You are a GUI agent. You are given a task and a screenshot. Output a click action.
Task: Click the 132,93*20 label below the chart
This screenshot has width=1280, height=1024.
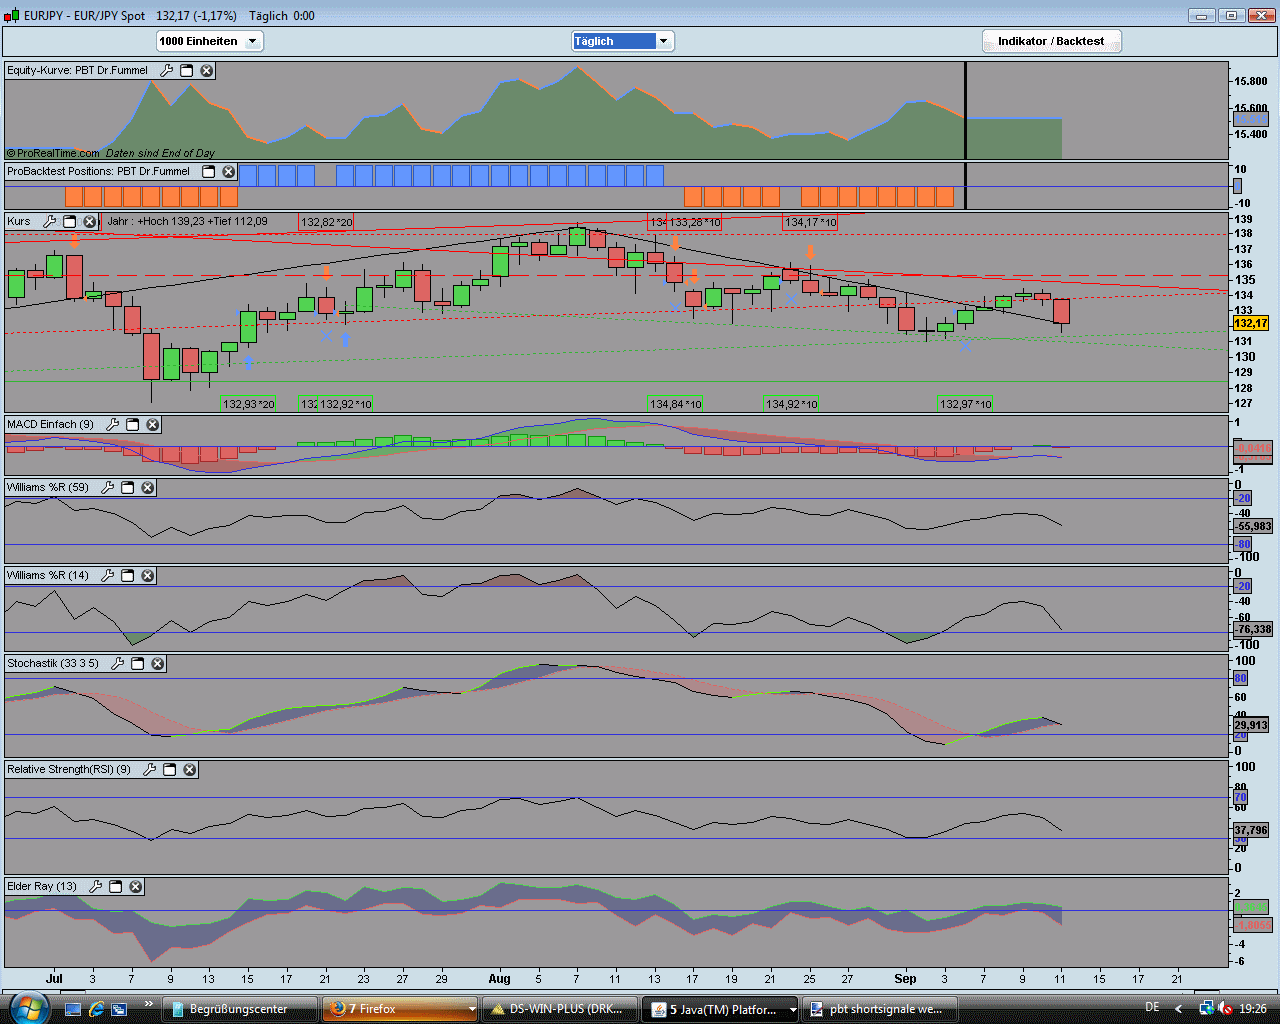point(248,404)
